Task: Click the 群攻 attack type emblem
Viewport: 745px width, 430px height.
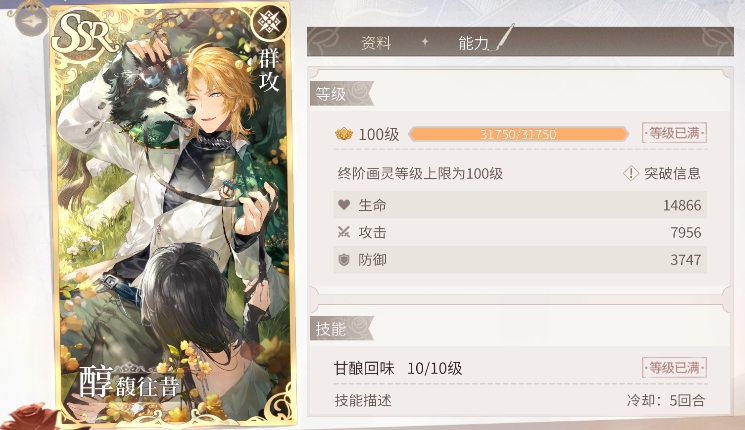Action: (269, 23)
